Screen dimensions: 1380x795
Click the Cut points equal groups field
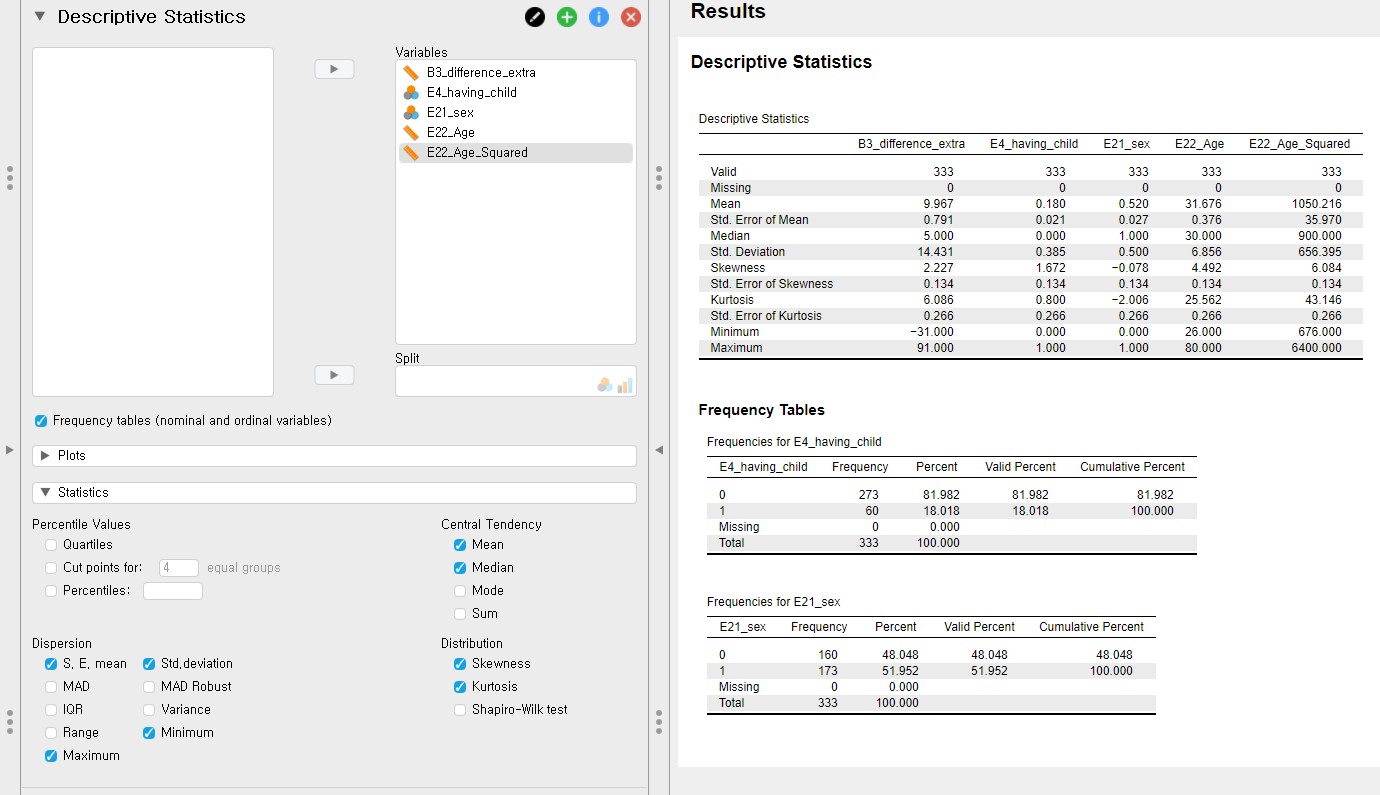click(x=179, y=568)
